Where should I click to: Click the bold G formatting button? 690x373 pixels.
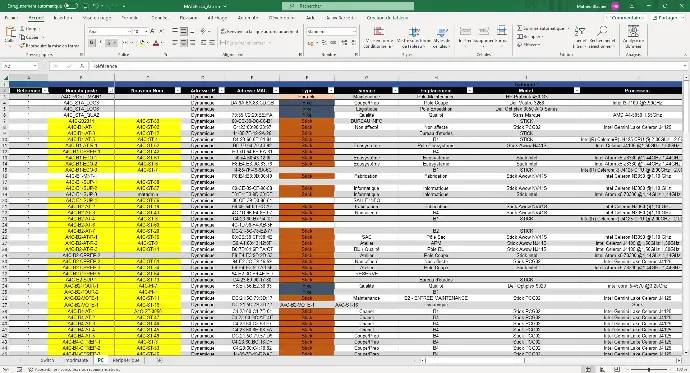click(x=92, y=43)
